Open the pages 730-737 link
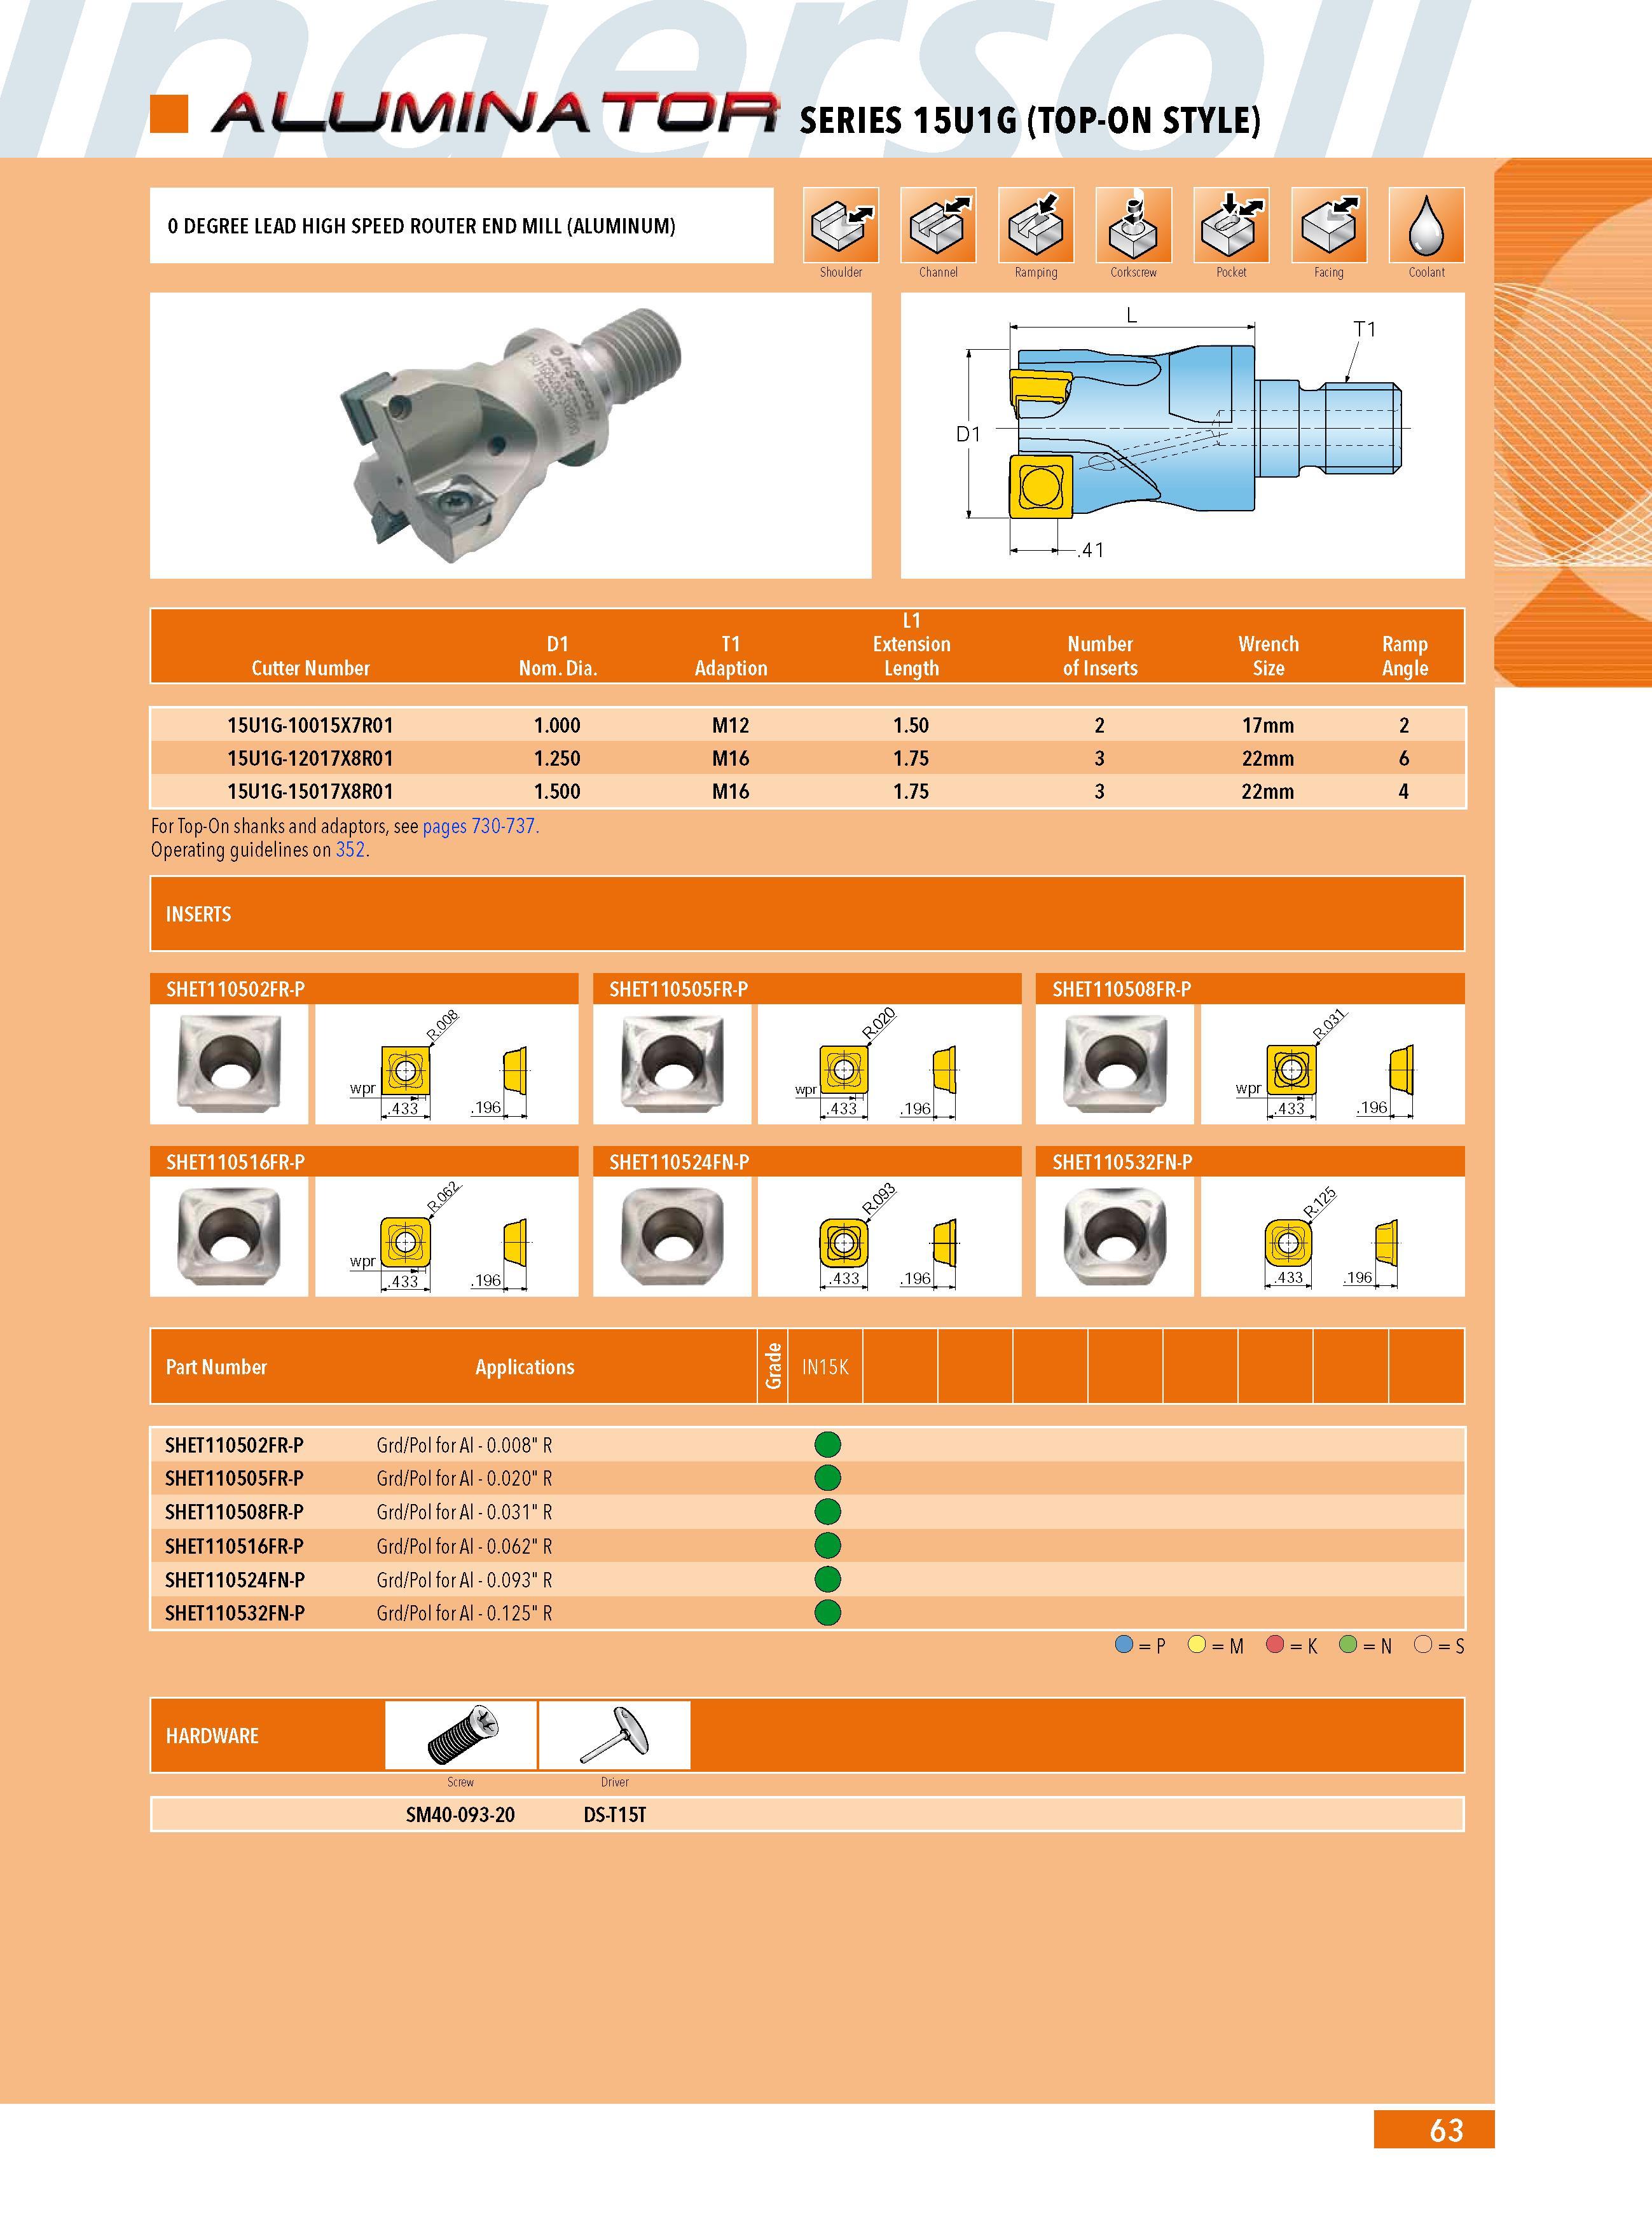This screenshot has width=1652, height=2231. [x=479, y=827]
